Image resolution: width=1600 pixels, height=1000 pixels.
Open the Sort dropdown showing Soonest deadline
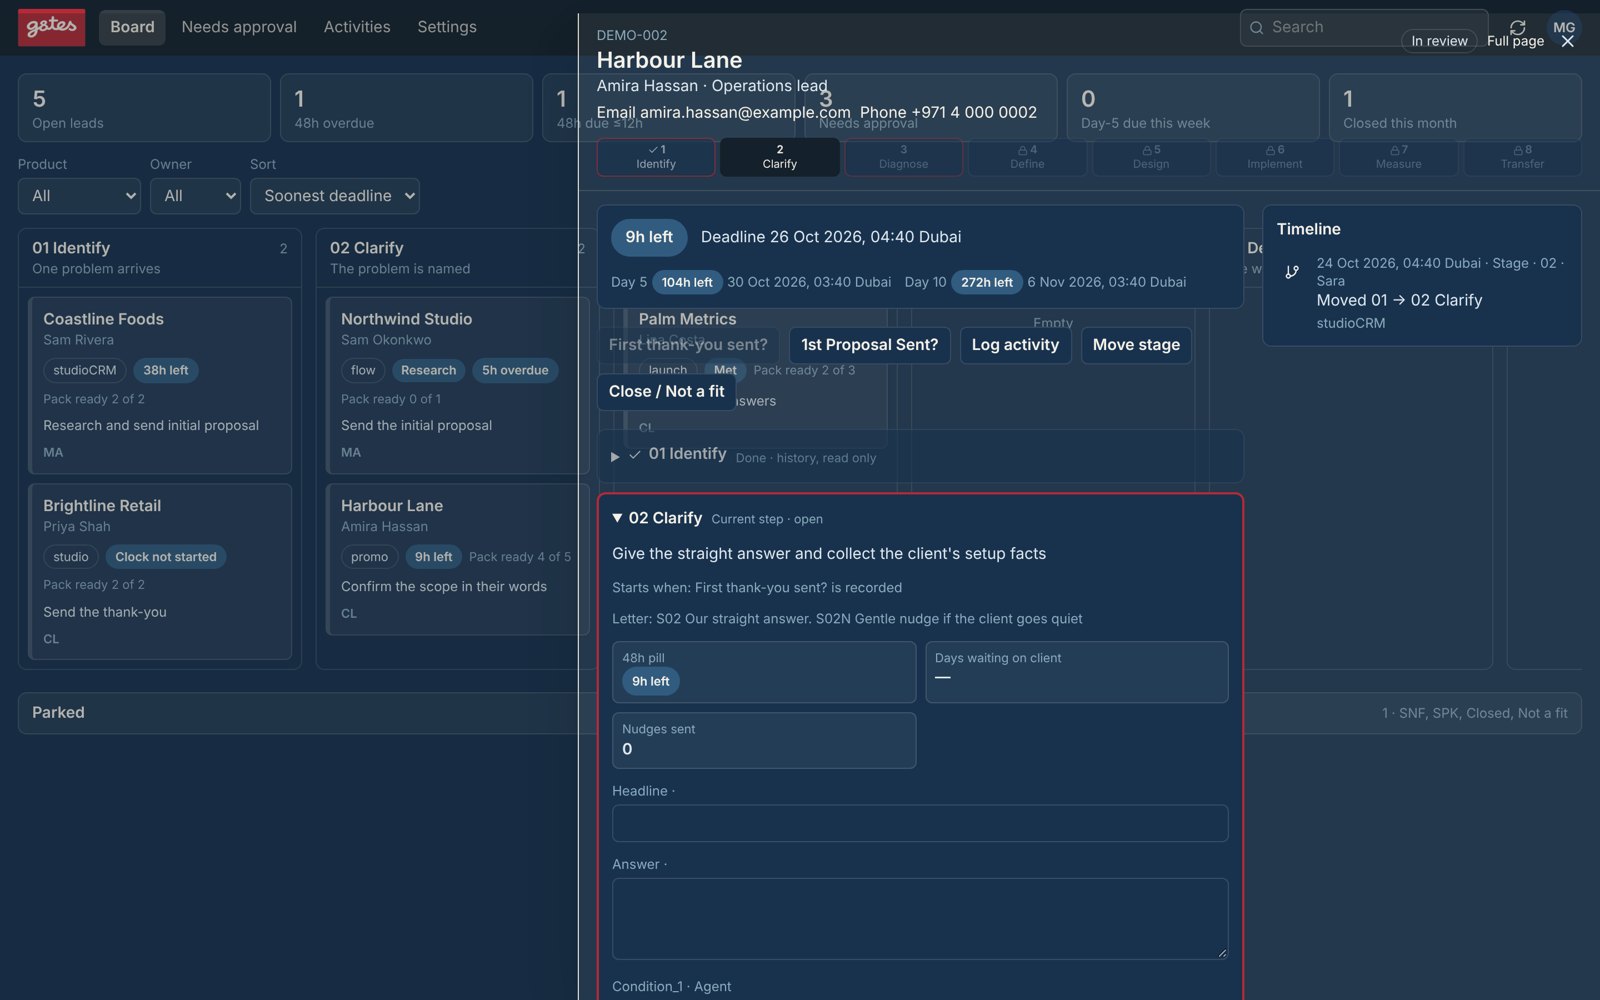334,196
